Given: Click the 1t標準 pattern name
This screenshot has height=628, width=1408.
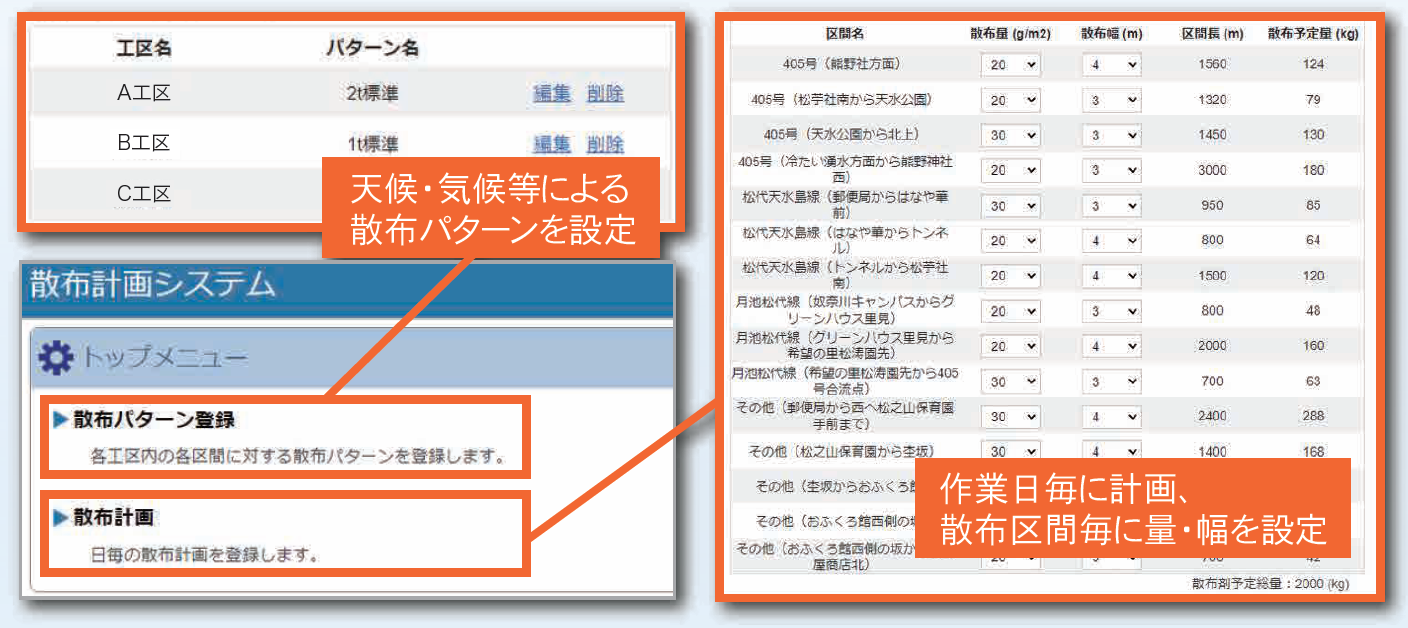Looking at the screenshot, I should tap(373, 144).
